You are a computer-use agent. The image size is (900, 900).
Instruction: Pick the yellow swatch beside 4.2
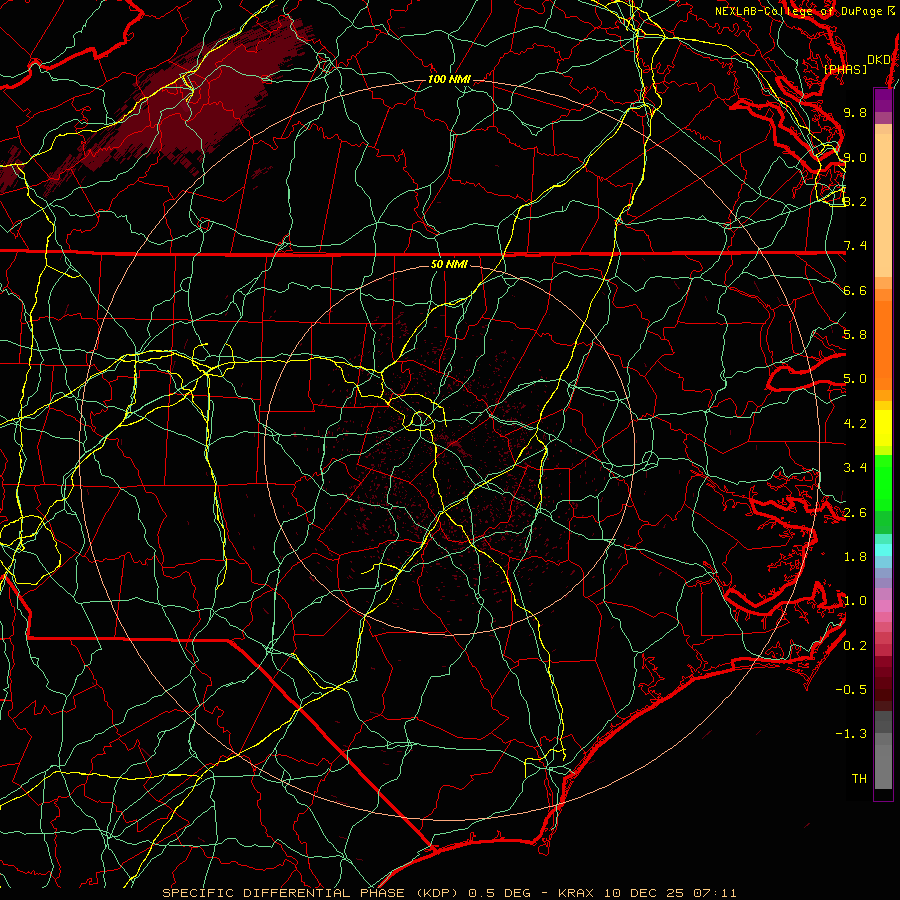tap(883, 428)
